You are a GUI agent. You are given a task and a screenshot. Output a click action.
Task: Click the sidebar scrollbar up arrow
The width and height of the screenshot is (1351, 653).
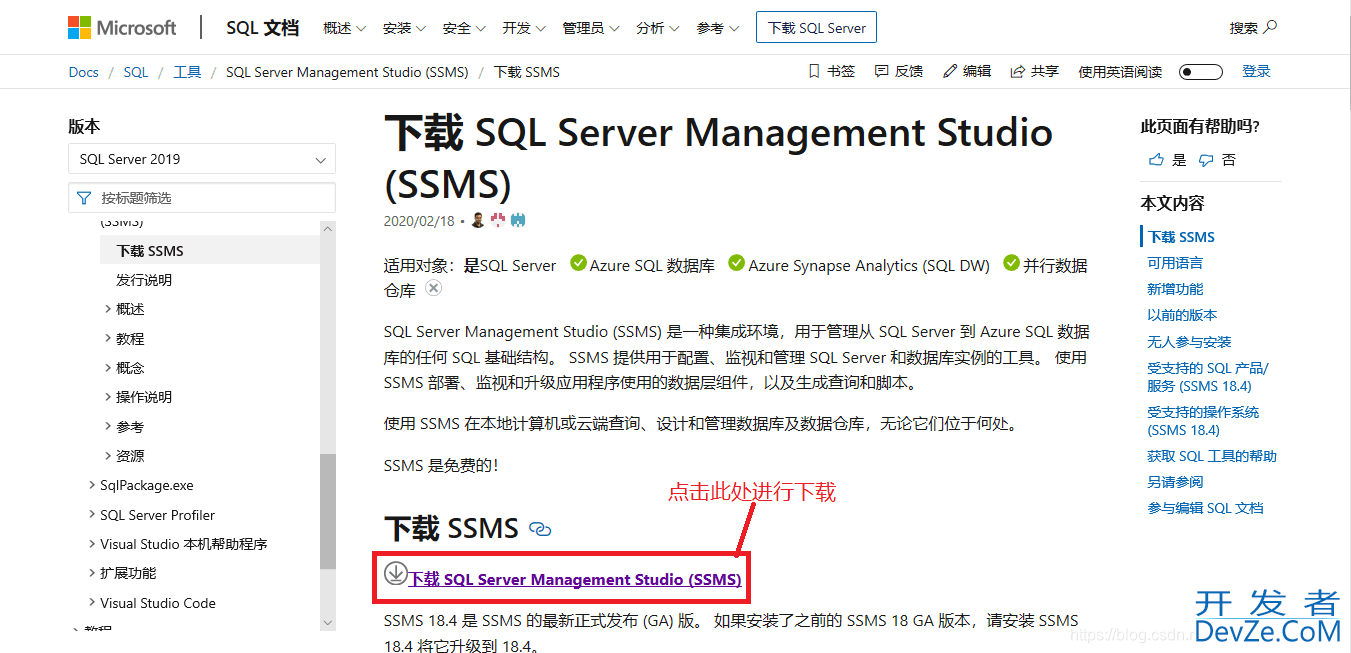click(328, 229)
